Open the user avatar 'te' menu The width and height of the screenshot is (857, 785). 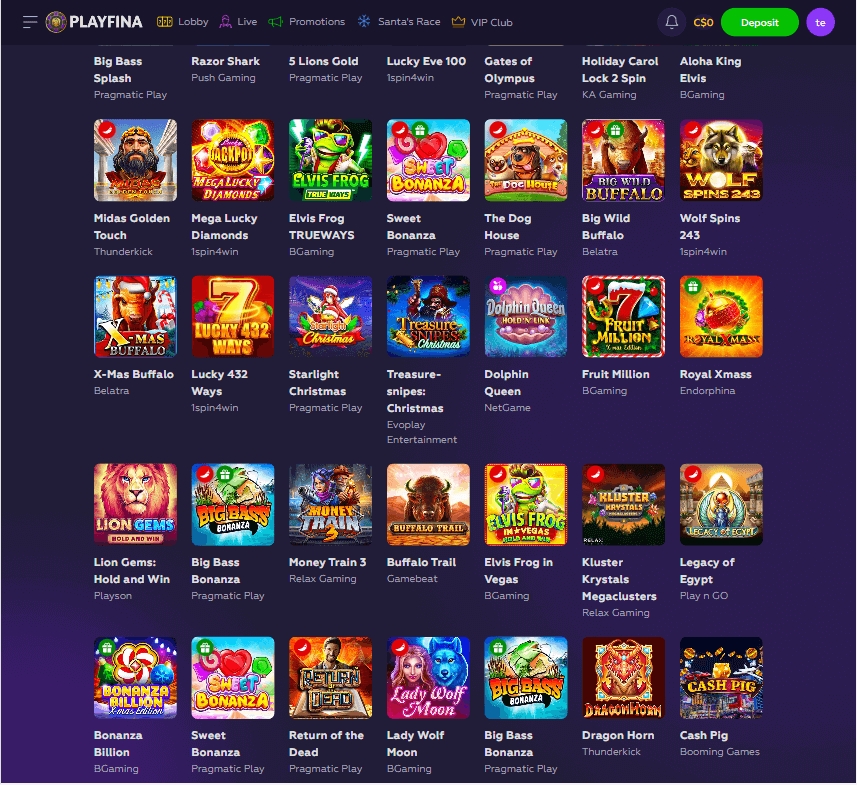[x=820, y=22]
